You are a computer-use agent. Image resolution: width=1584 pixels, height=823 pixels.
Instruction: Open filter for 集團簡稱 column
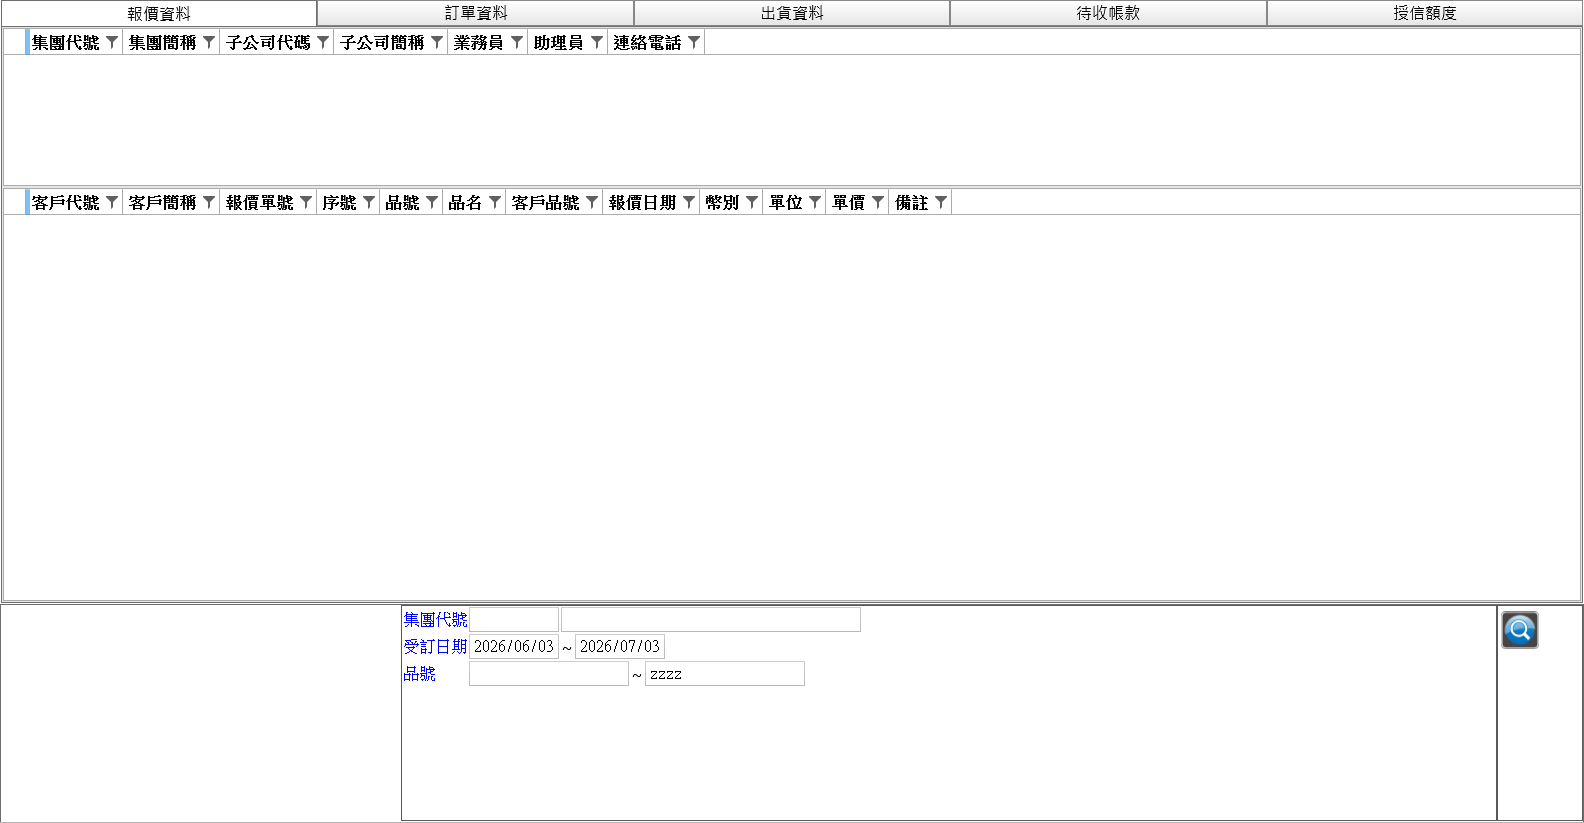[209, 42]
